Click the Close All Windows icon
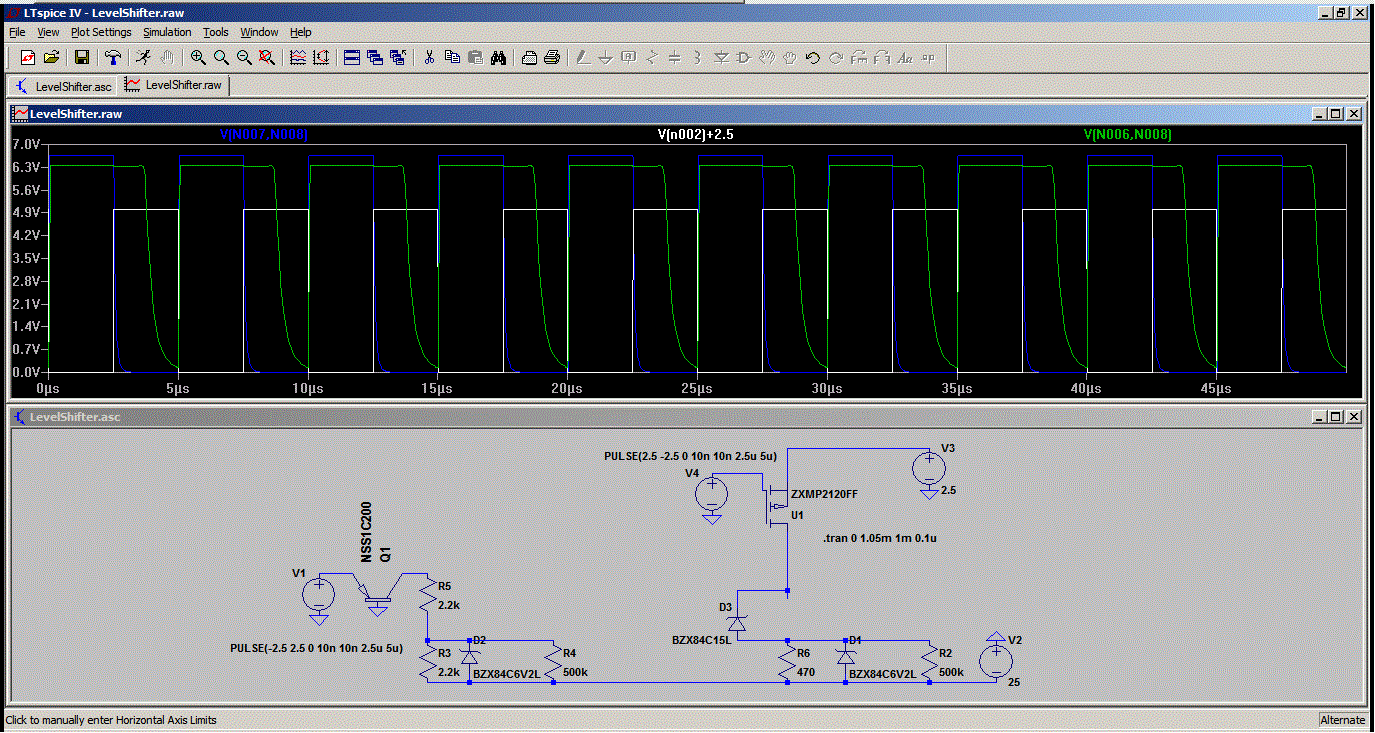 pos(398,58)
